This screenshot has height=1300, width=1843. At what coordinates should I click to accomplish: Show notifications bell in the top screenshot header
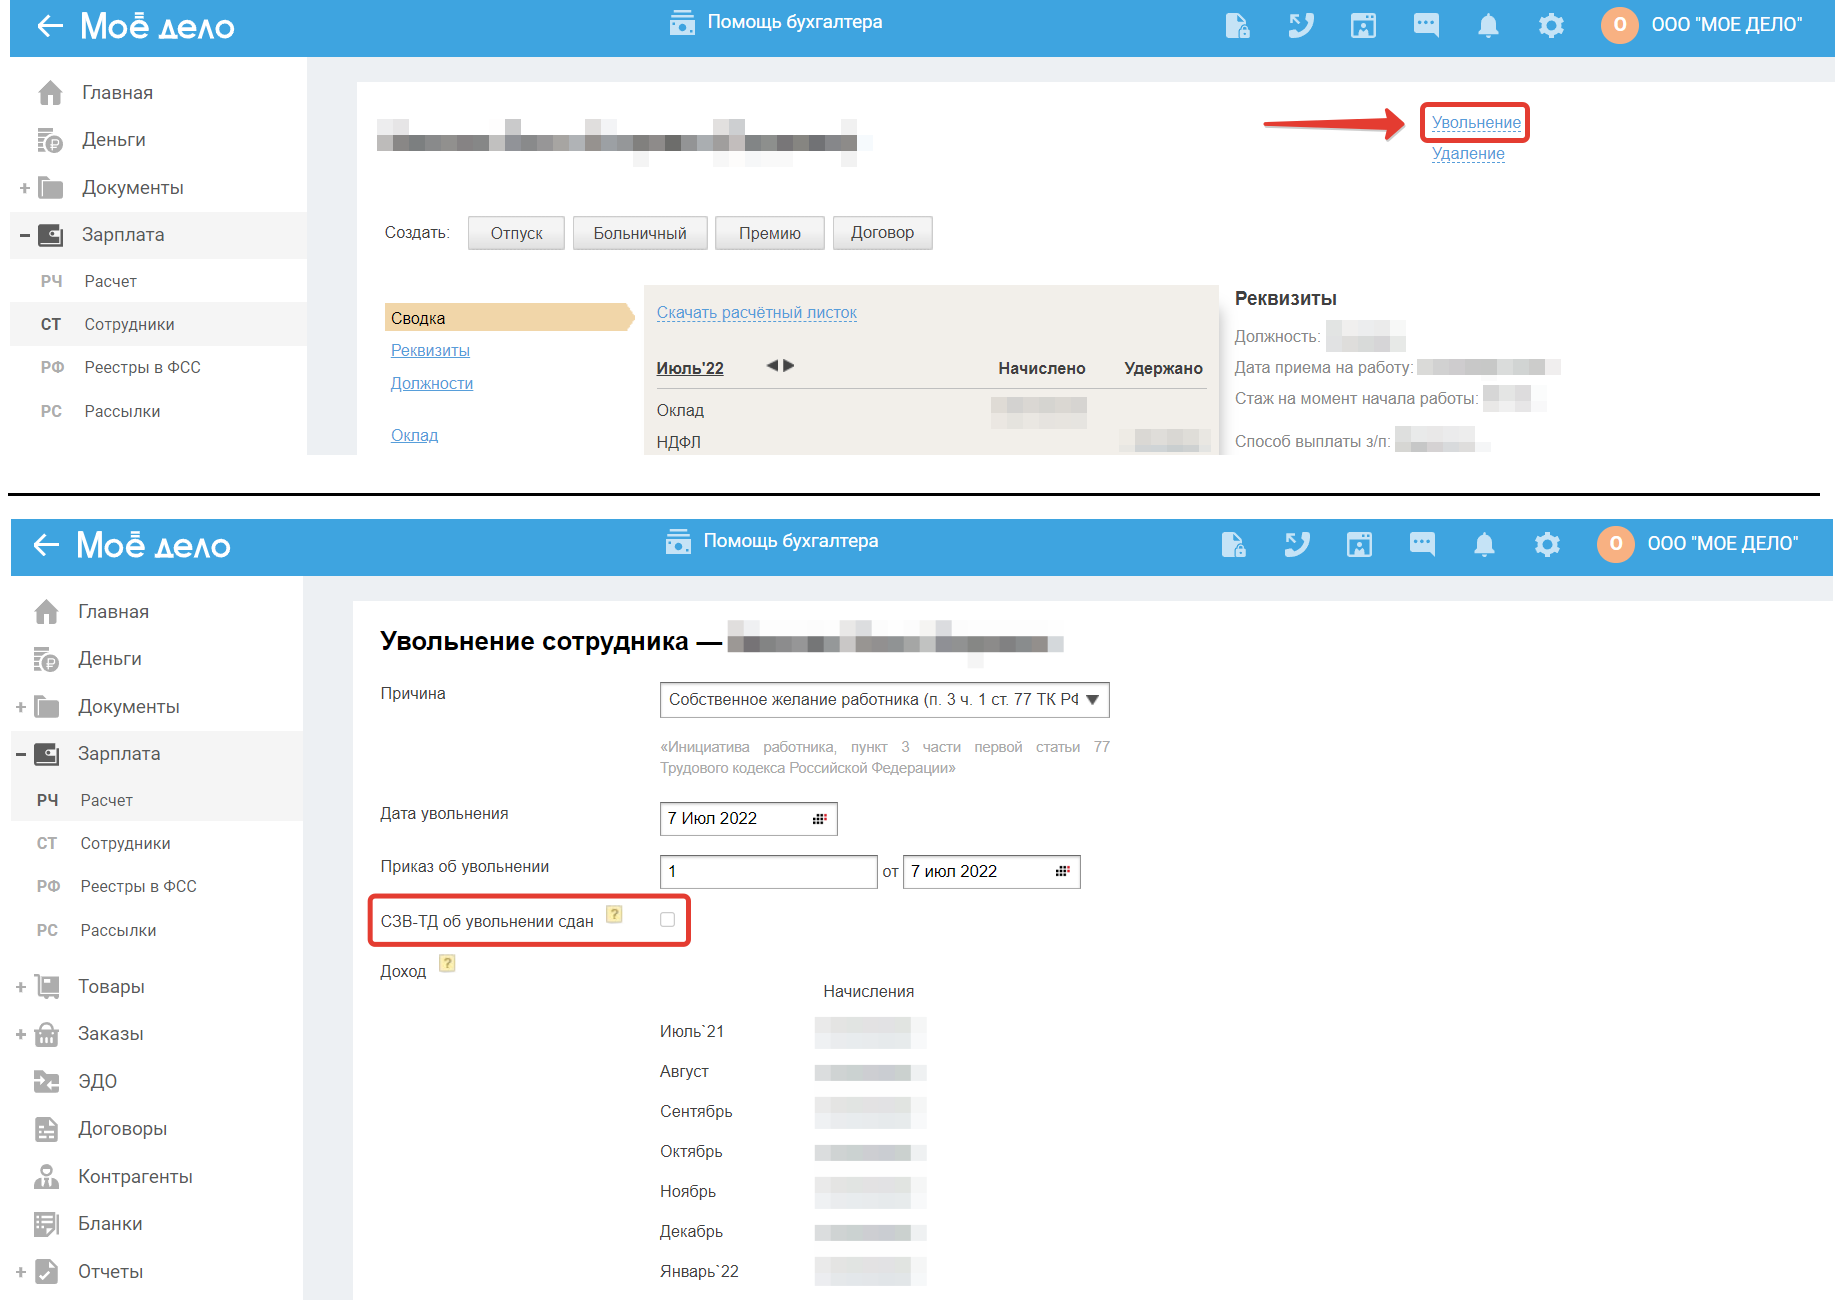coord(1488,25)
